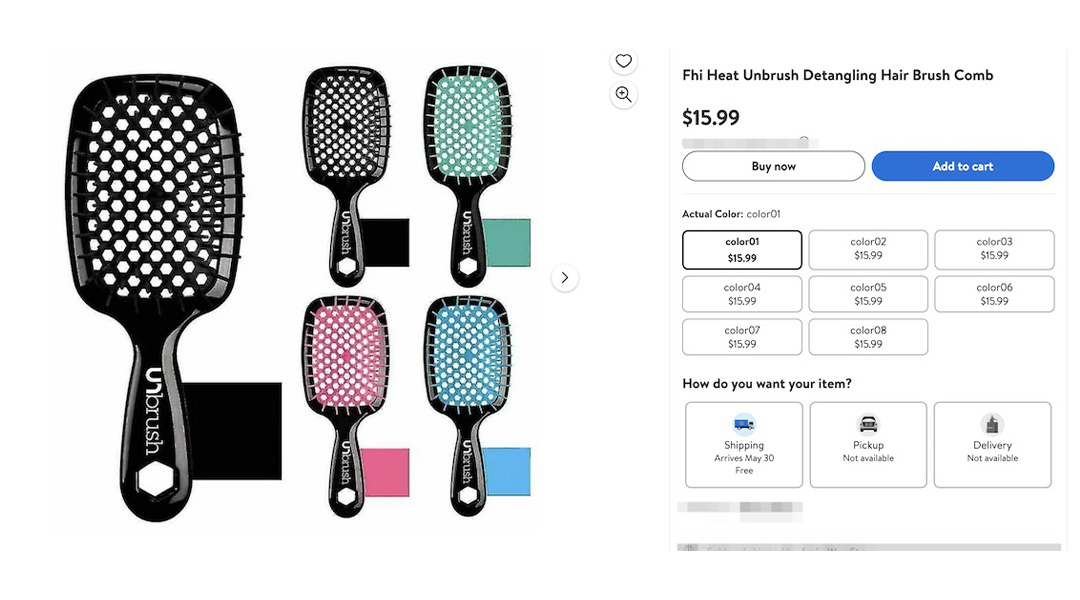The height and width of the screenshot is (600, 1080).
Task: Click the Pickup car icon
Action: point(869,424)
